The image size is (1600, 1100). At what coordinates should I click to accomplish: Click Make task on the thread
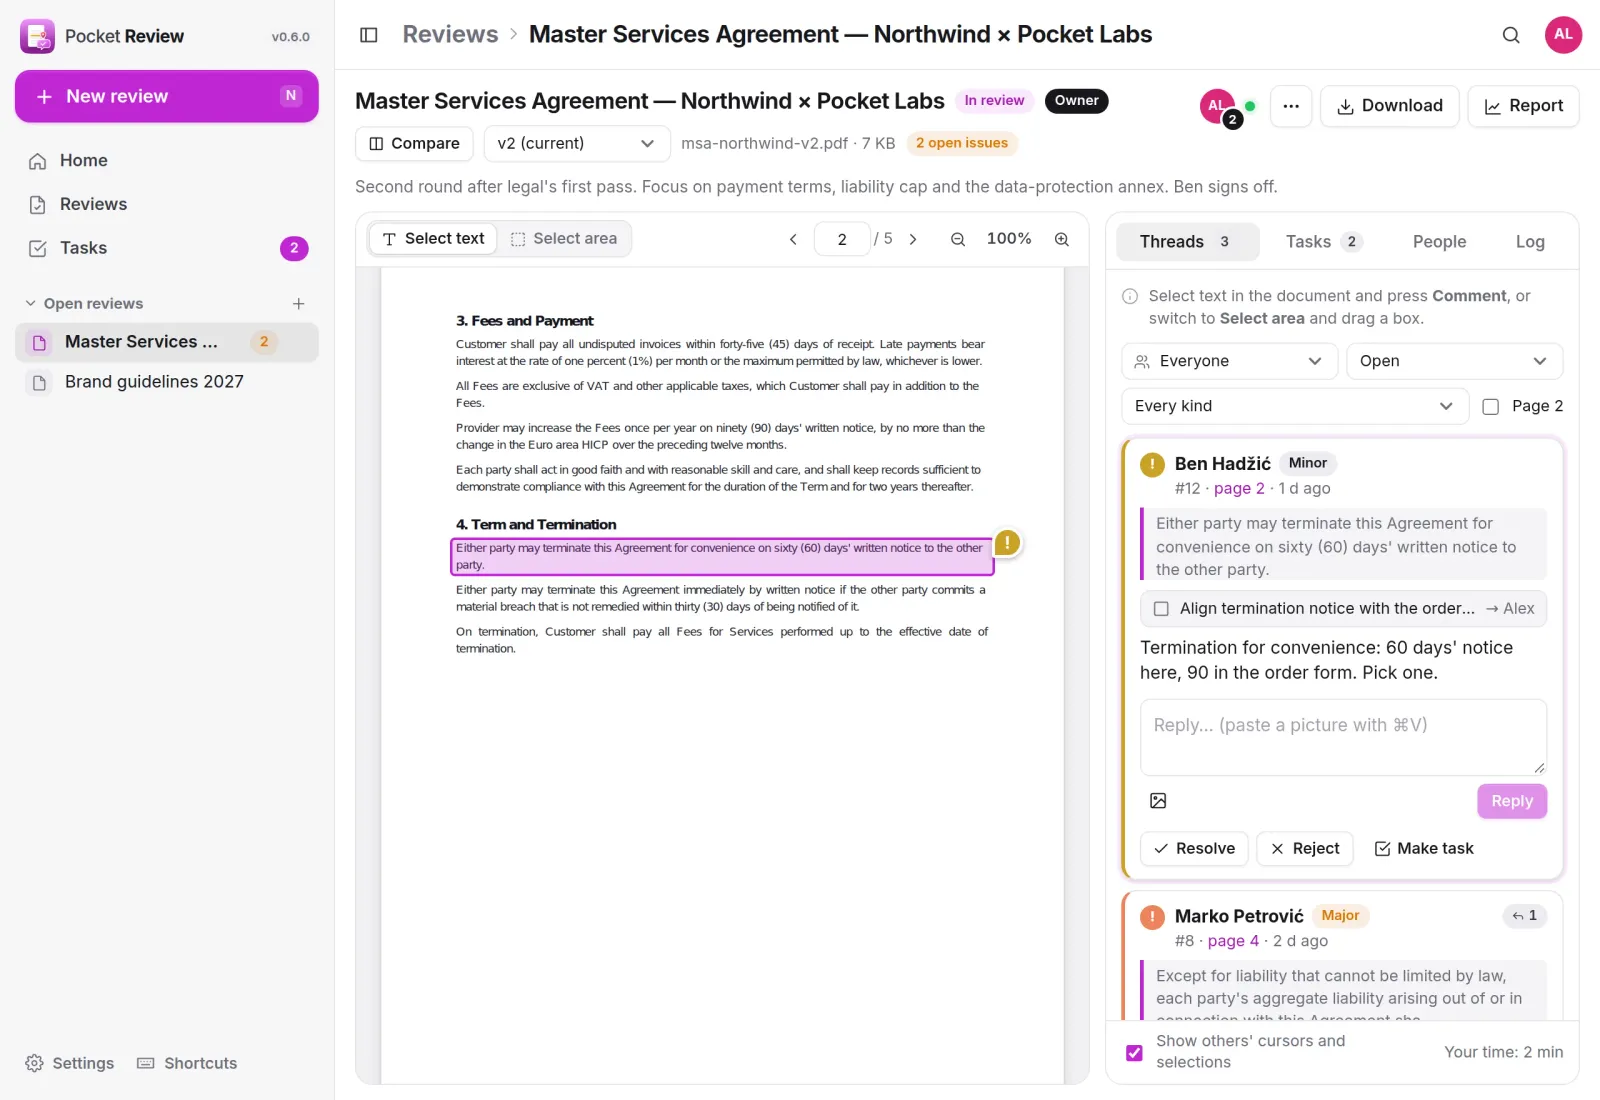click(x=1424, y=849)
